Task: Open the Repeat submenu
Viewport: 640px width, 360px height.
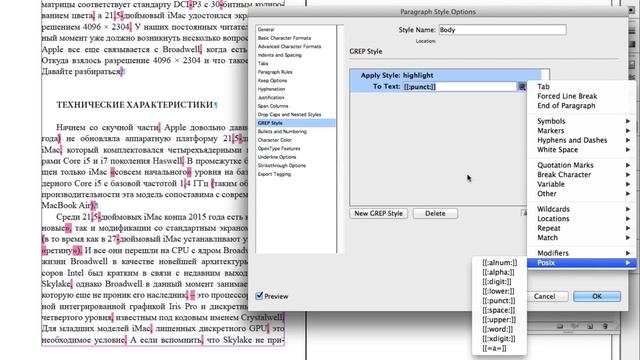Action: 582,228
